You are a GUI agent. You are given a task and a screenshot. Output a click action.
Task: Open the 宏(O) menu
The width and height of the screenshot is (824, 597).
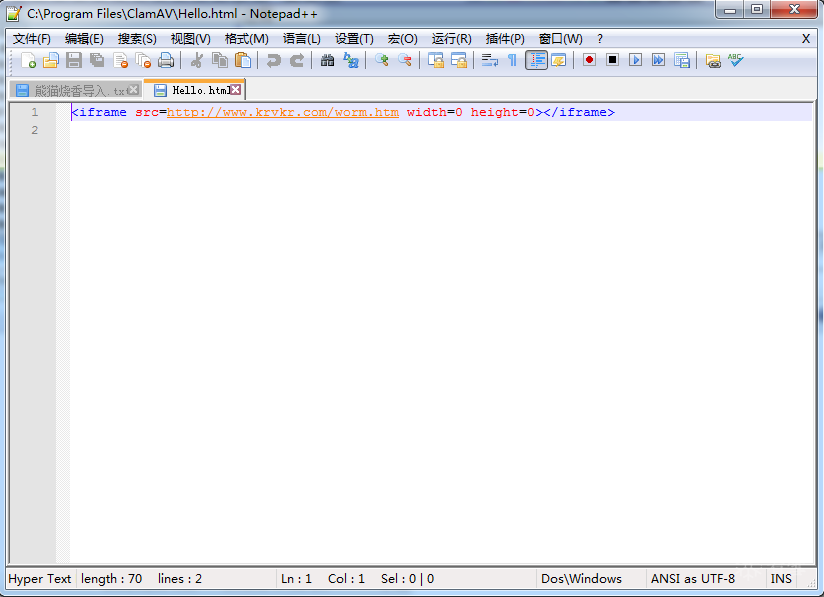point(403,39)
